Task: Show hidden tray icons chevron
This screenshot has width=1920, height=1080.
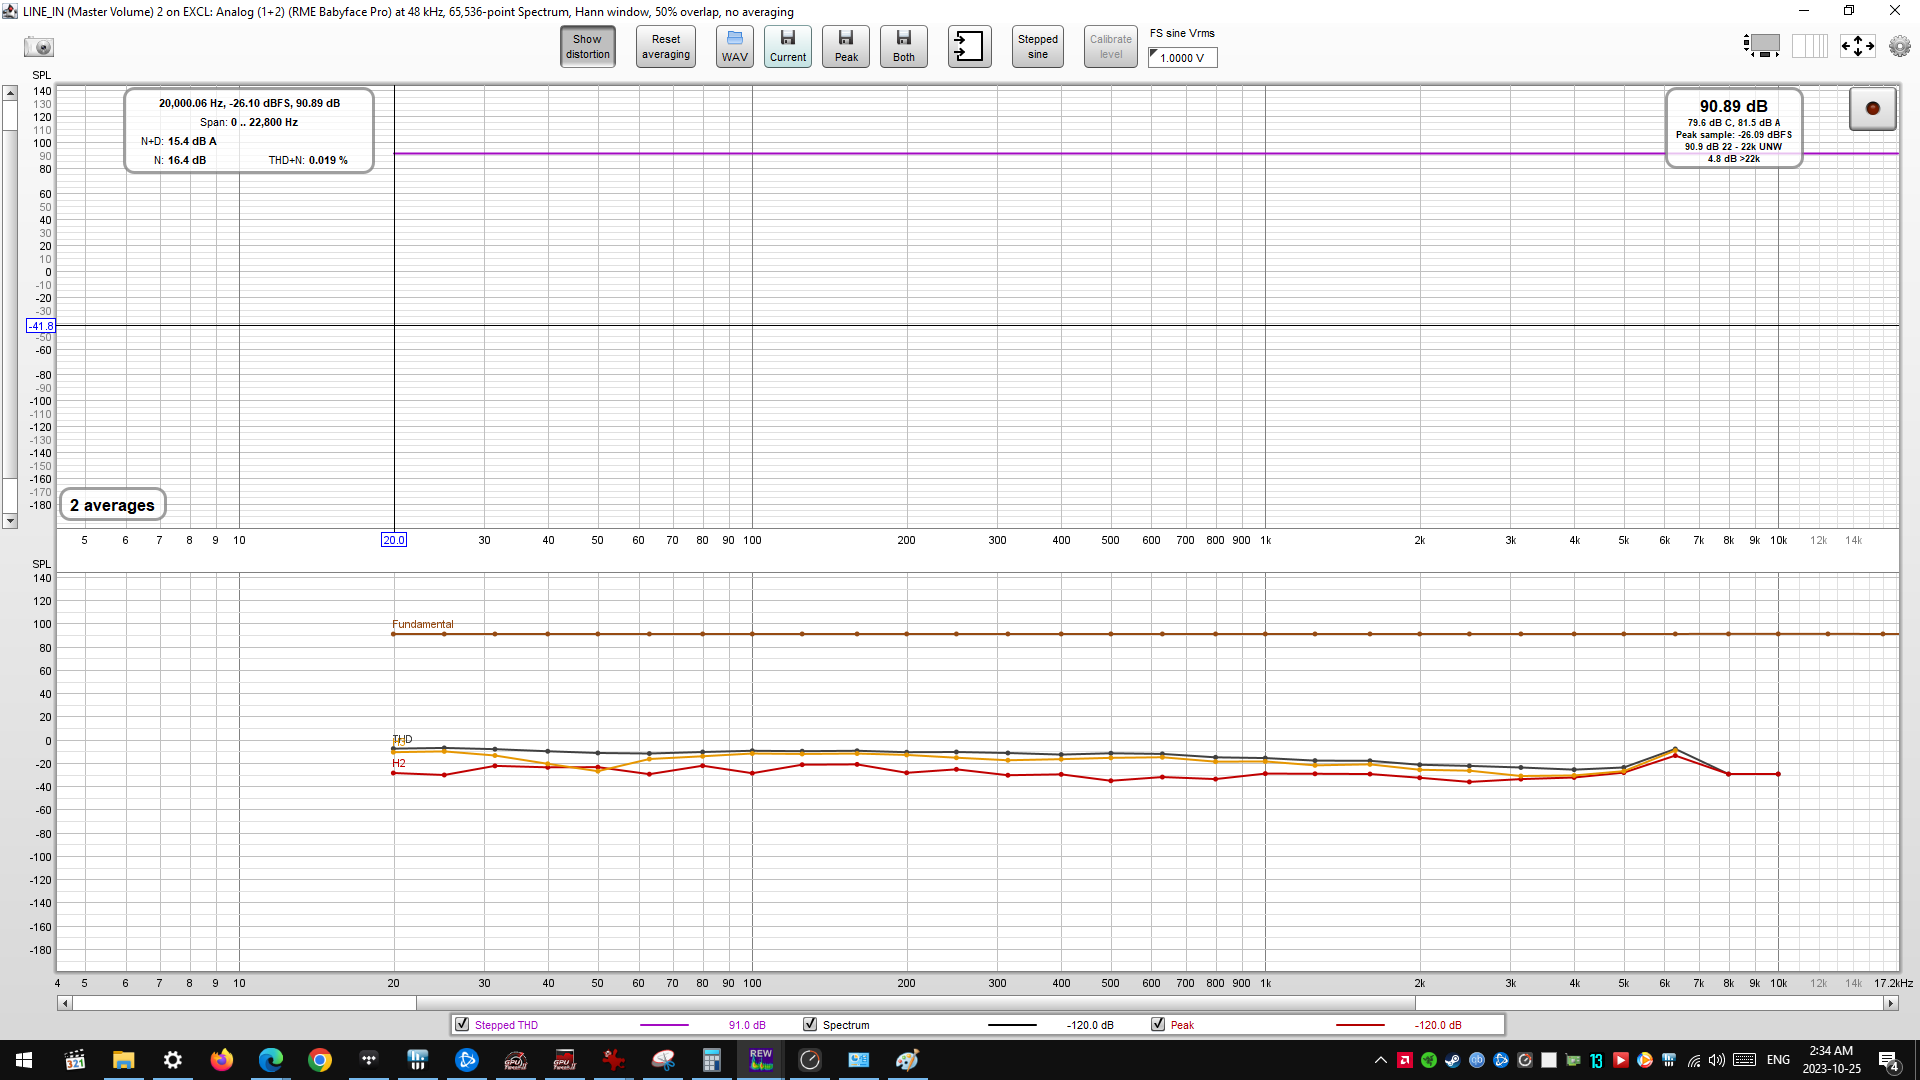Action: [x=1381, y=1060]
